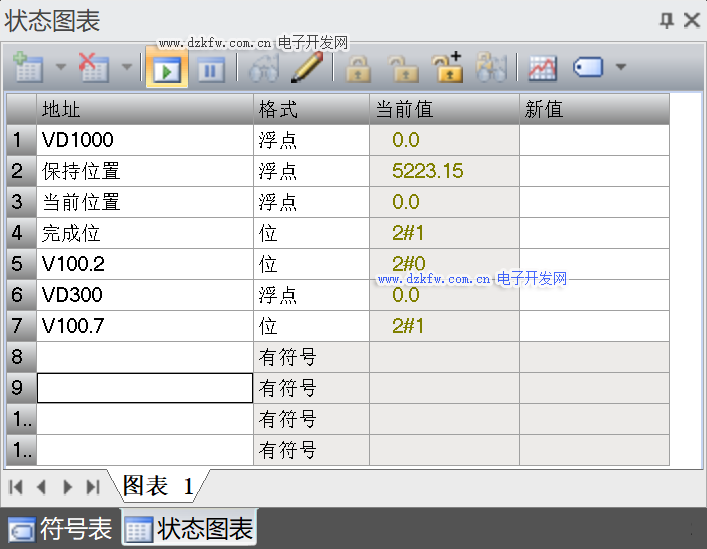Open the trend view chart icon
This screenshot has width=707, height=549.
point(543,68)
